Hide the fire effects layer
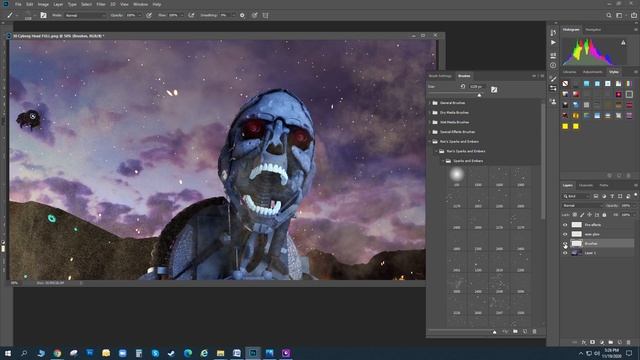Image resolution: width=640 pixels, height=360 pixels. pyautogui.click(x=565, y=225)
